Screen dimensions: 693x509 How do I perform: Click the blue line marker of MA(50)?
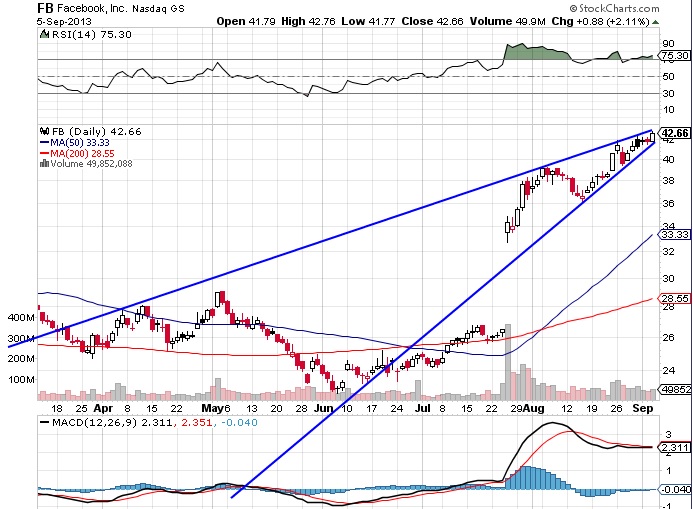click(45, 143)
